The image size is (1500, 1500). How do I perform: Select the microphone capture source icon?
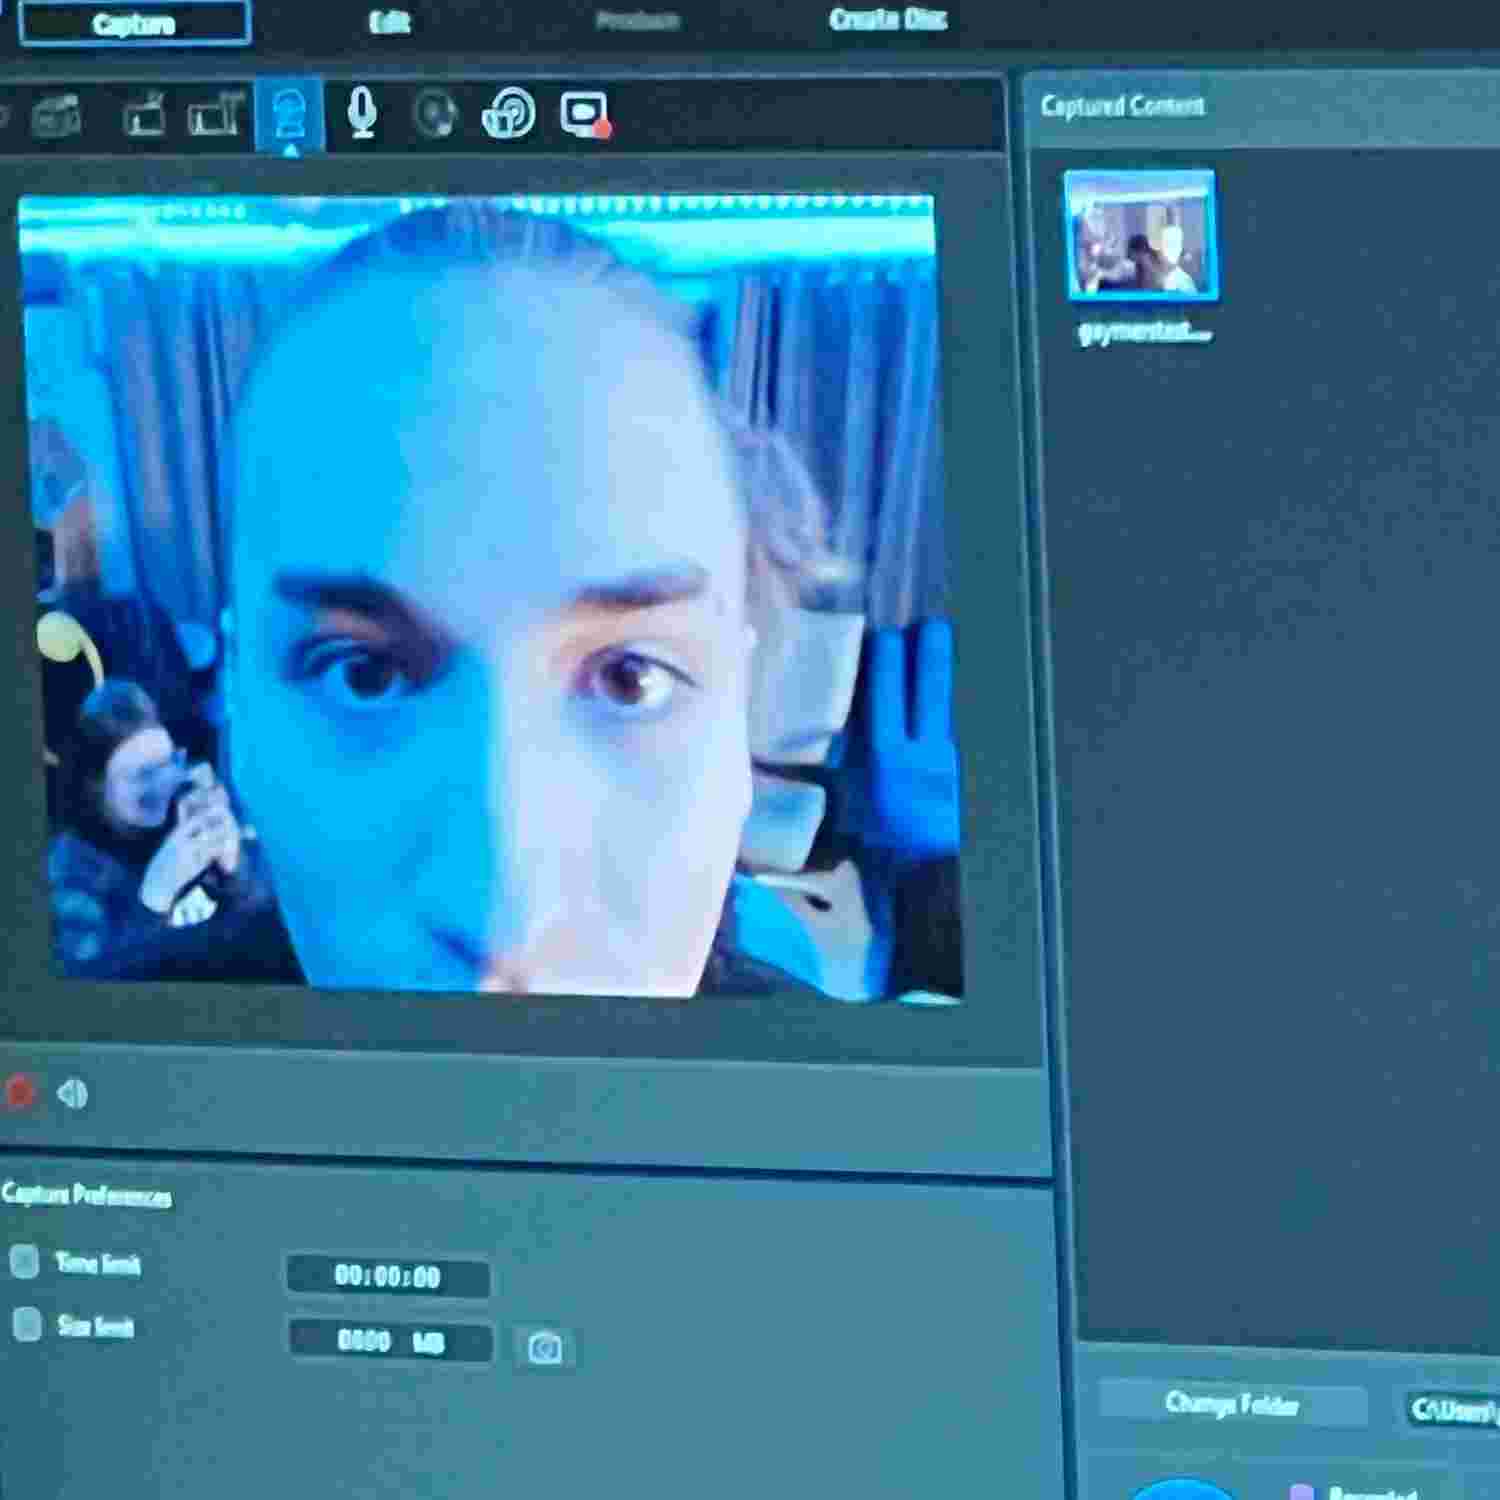(360, 110)
